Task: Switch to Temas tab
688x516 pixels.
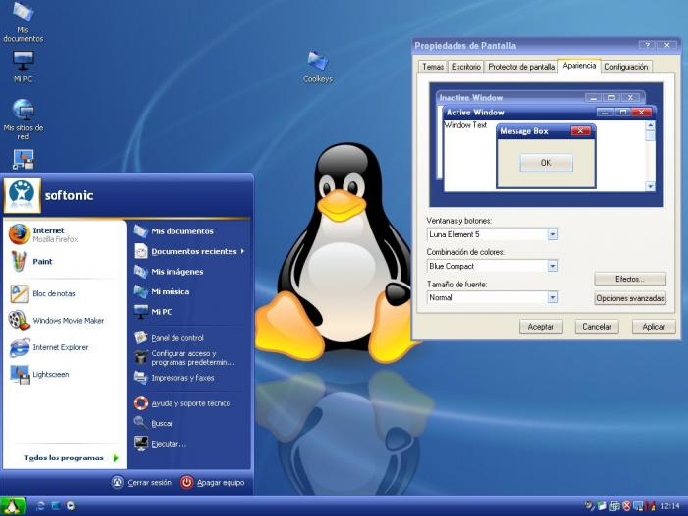Action: [433, 67]
